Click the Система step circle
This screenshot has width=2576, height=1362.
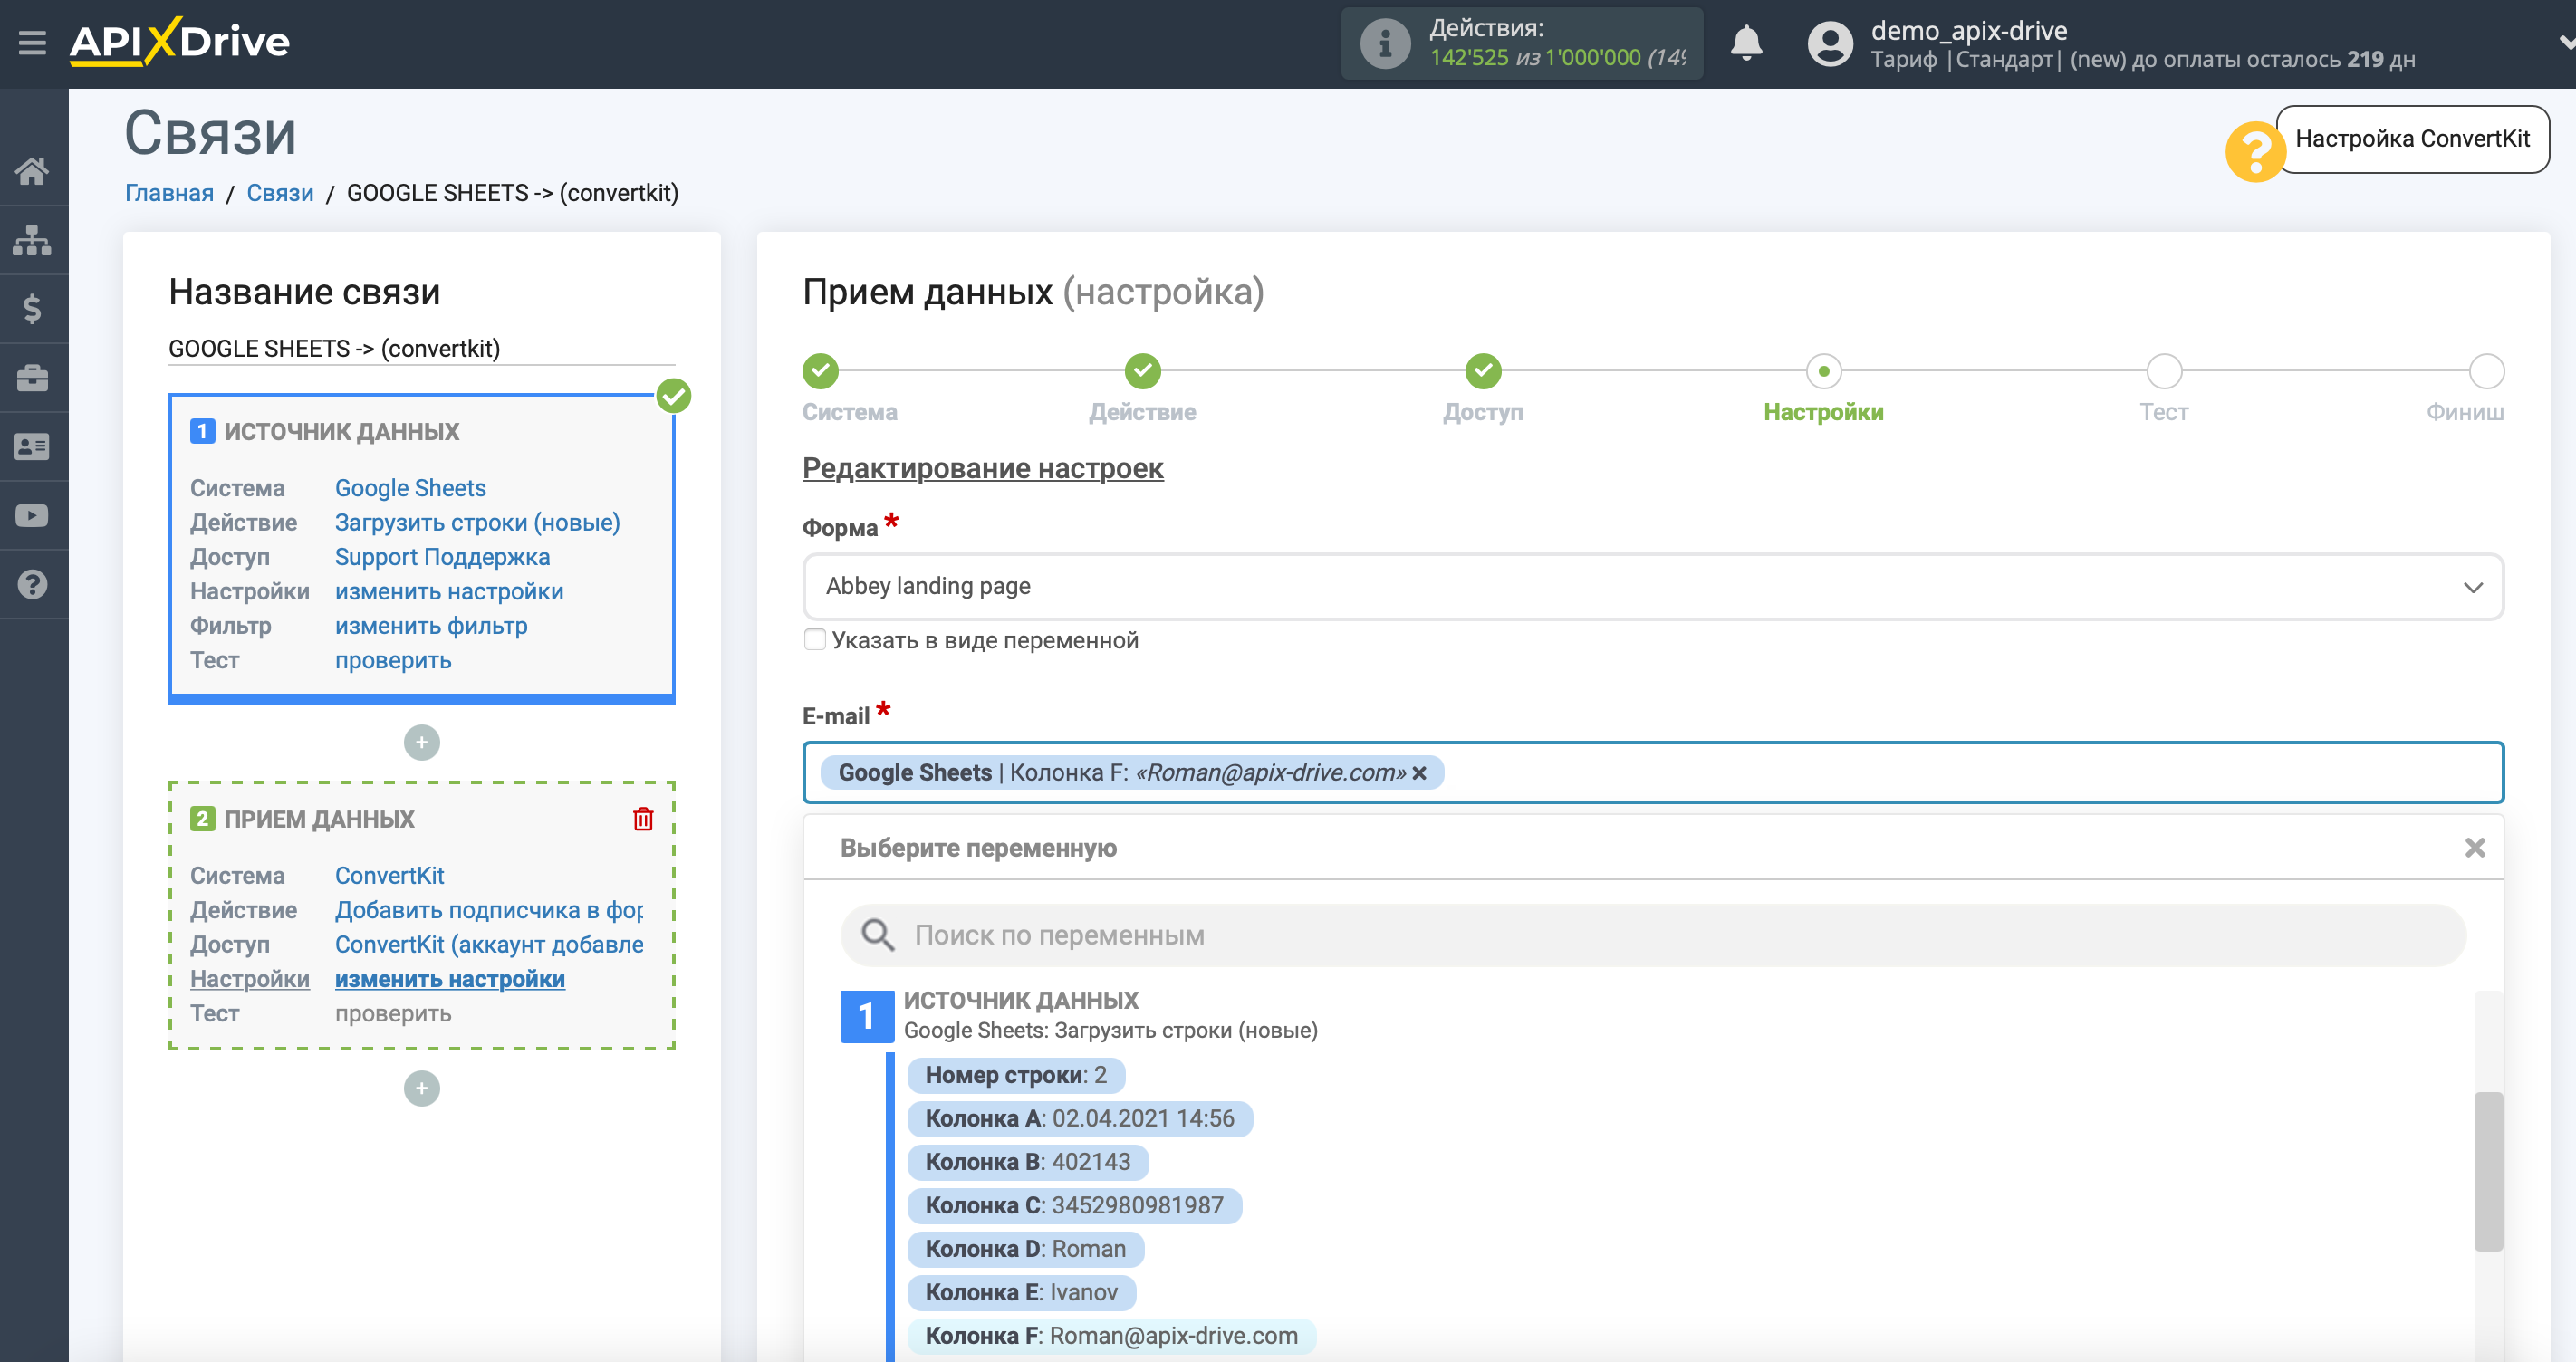[x=820, y=370]
